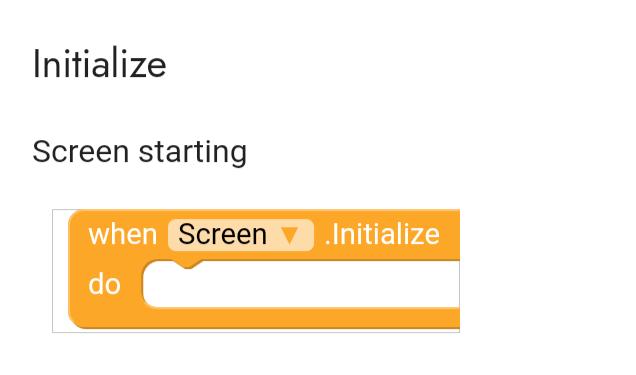Click the word 'Screen' in the description line
This screenshot has height=375, width=636.
click(80, 152)
